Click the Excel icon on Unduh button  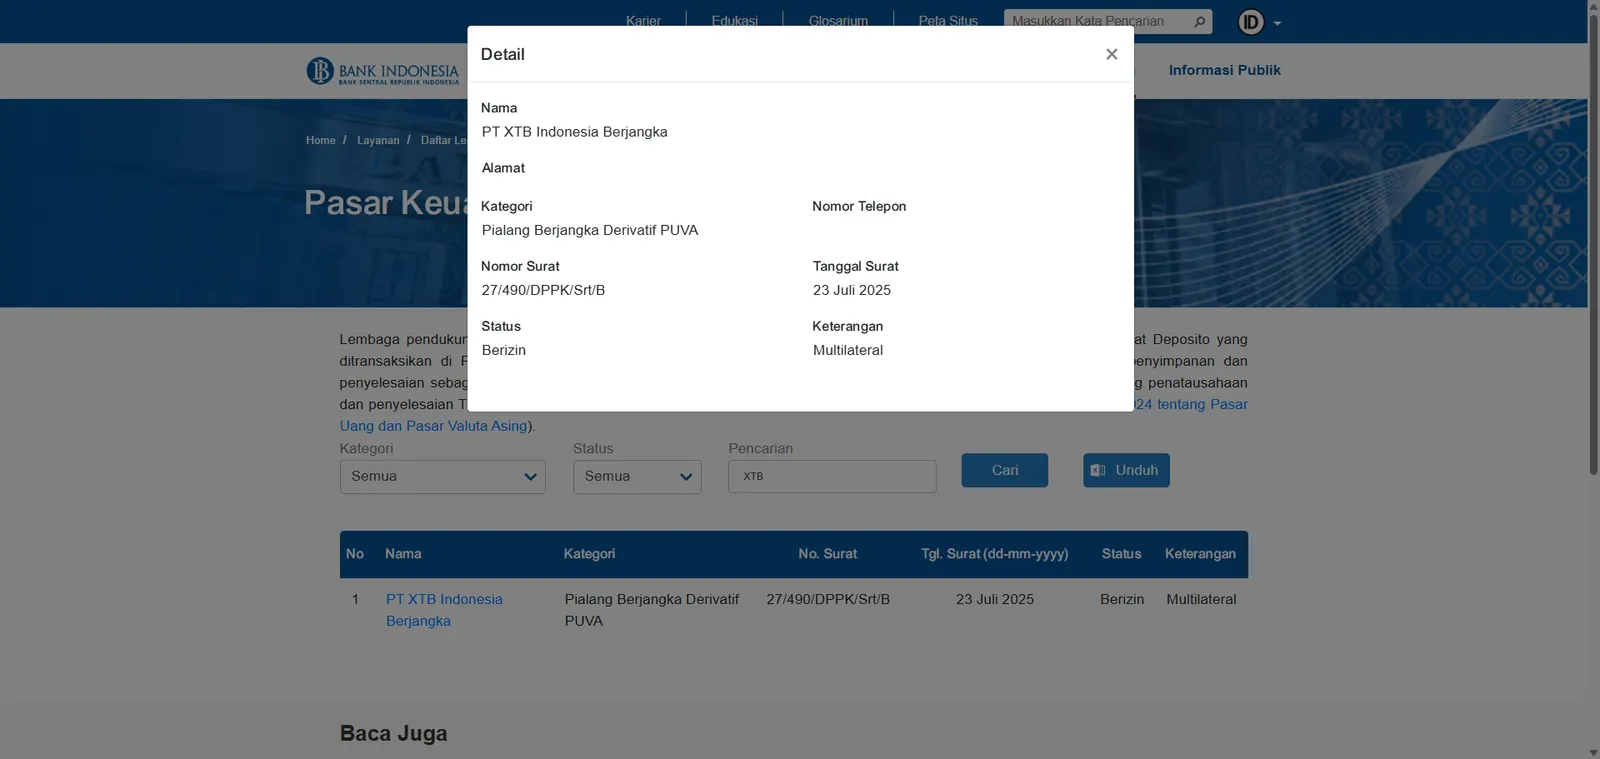(x=1098, y=470)
